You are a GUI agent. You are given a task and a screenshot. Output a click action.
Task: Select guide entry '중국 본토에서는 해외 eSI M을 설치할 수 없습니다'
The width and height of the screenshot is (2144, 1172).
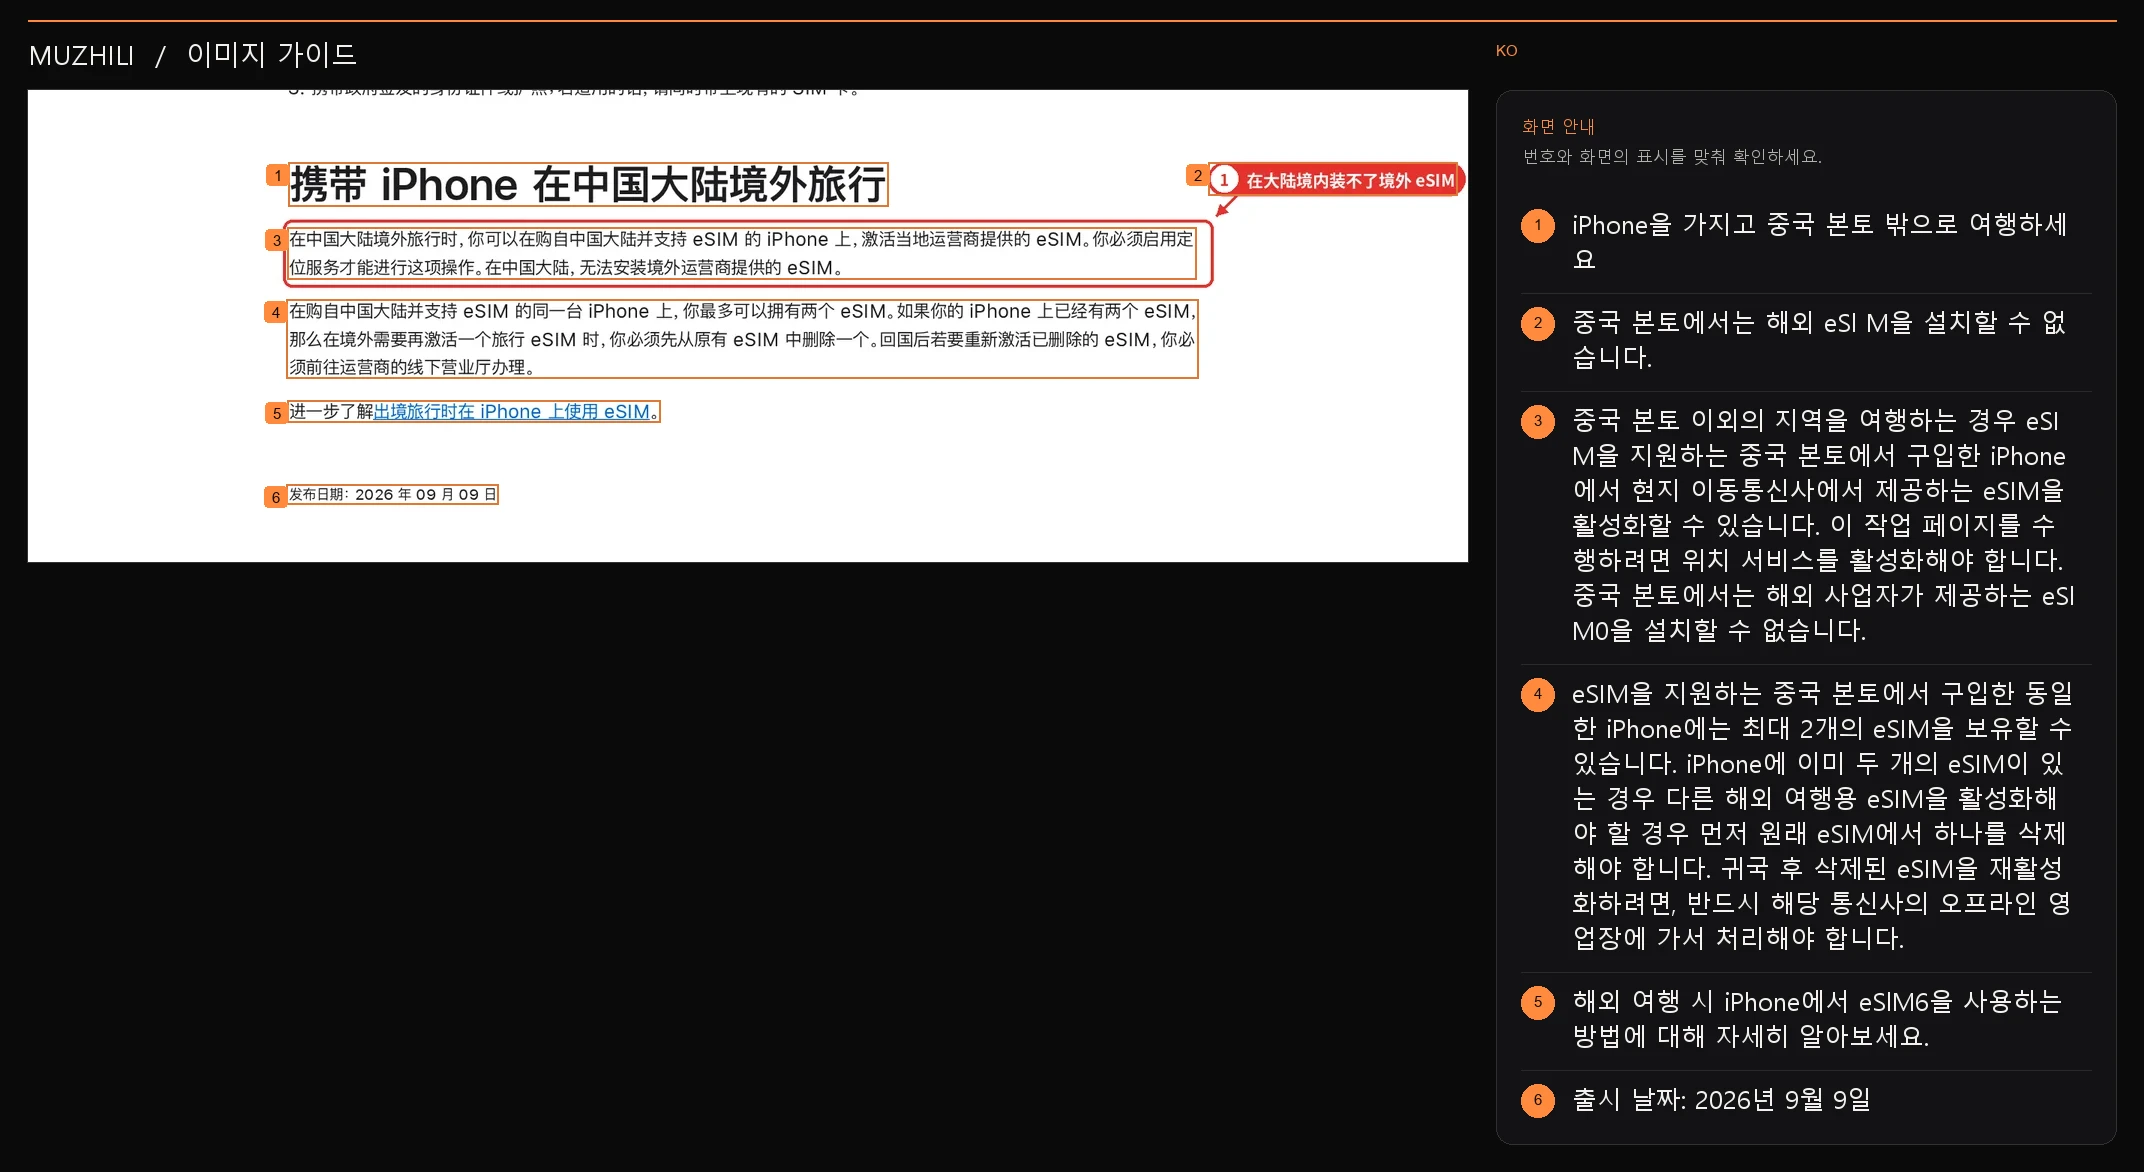click(x=1806, y=340)
